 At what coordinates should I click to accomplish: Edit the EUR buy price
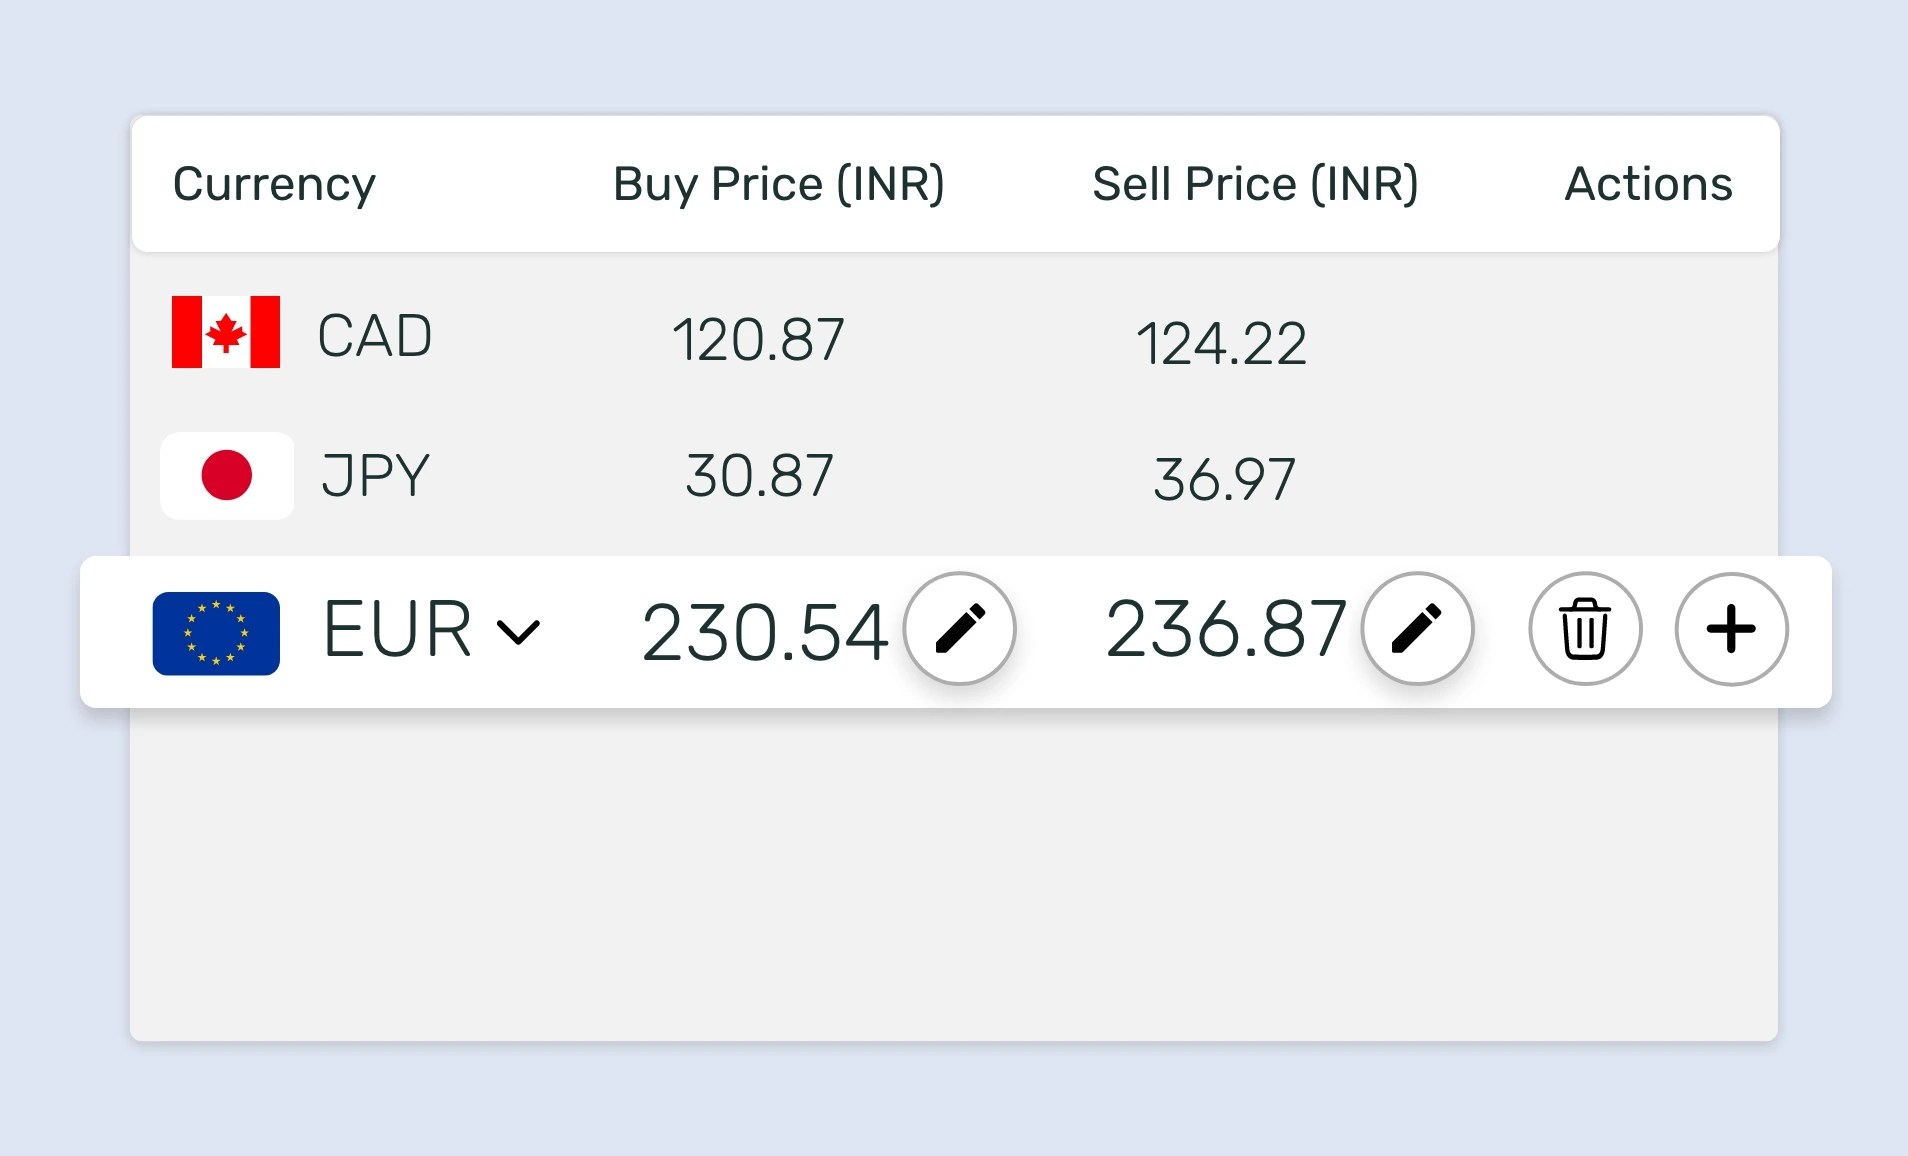(960, 628)
